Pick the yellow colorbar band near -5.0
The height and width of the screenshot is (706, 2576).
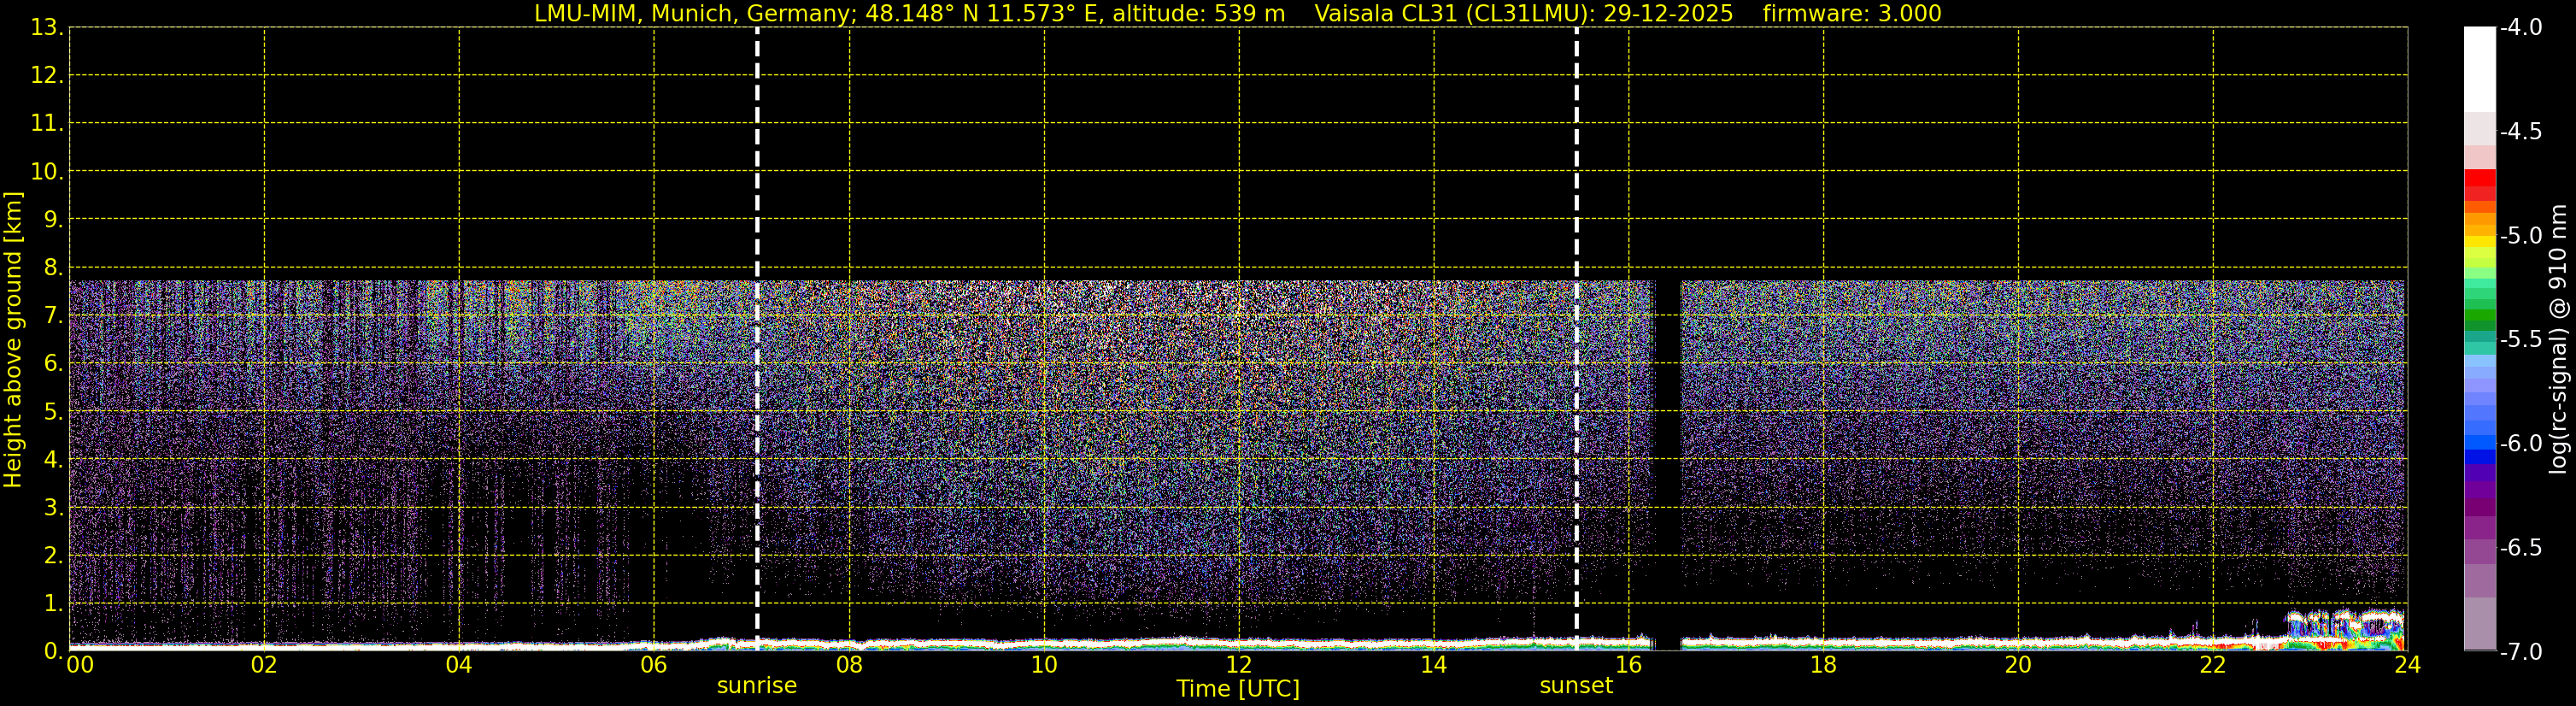pyautogui.click(x=2479, y=240)
